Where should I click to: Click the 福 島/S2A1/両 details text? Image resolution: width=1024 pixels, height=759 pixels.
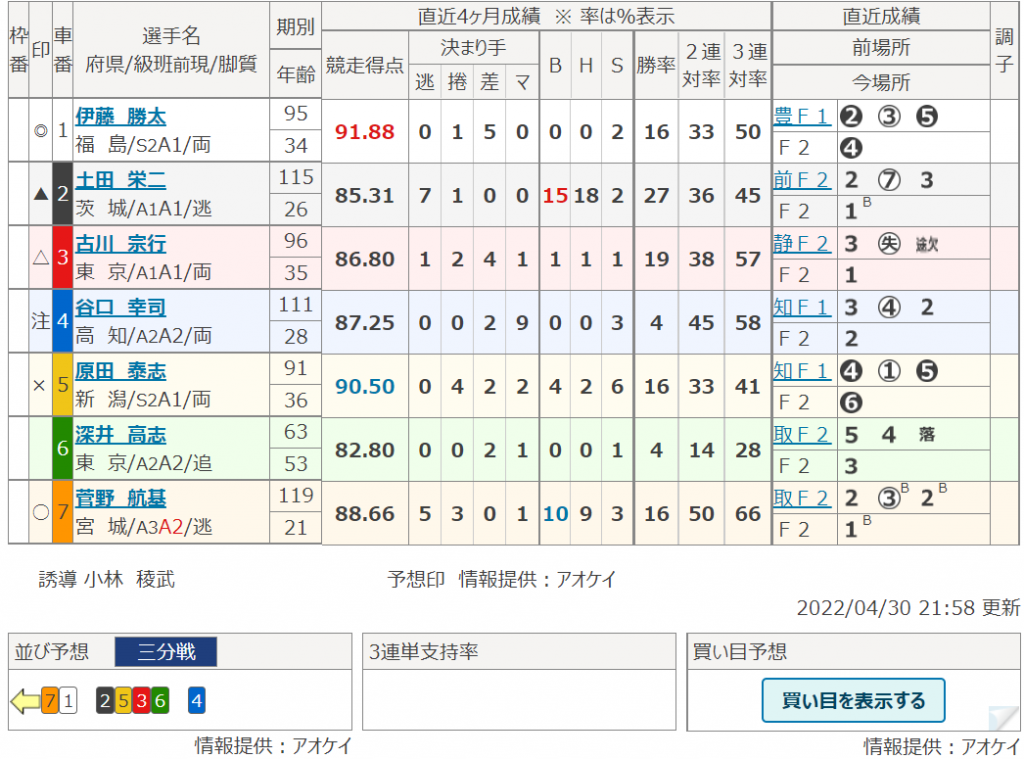143,144
